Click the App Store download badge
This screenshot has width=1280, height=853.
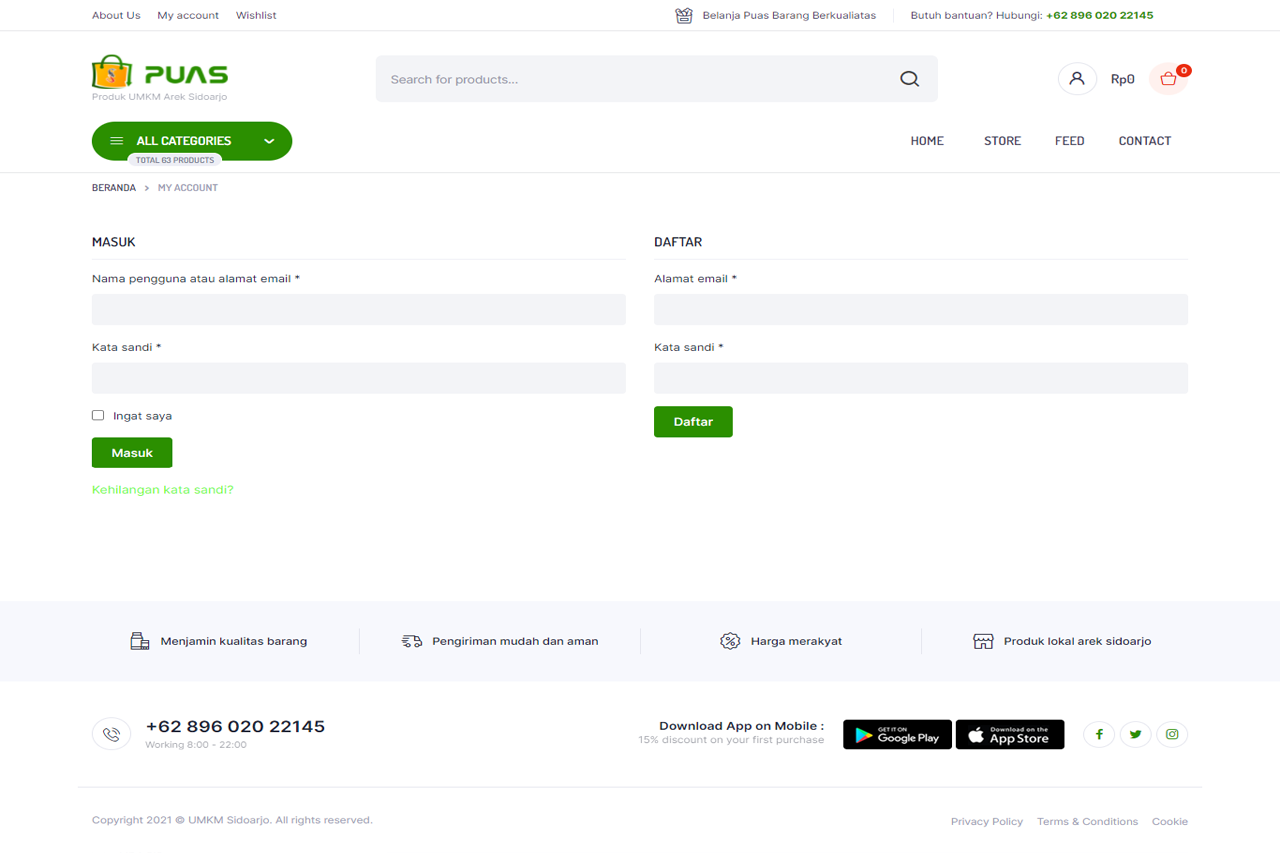click(1010, 735)
